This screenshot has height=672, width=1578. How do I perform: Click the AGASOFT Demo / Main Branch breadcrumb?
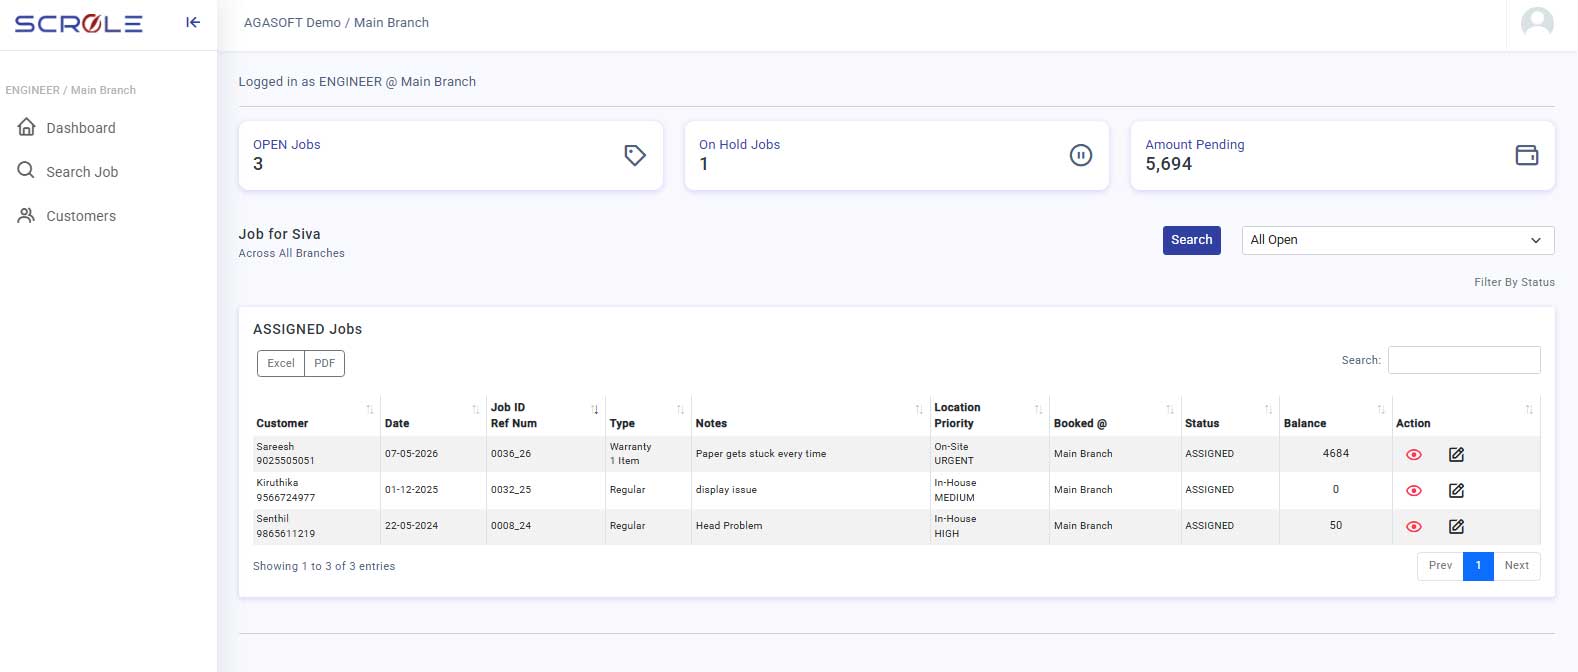coord(336,22)
